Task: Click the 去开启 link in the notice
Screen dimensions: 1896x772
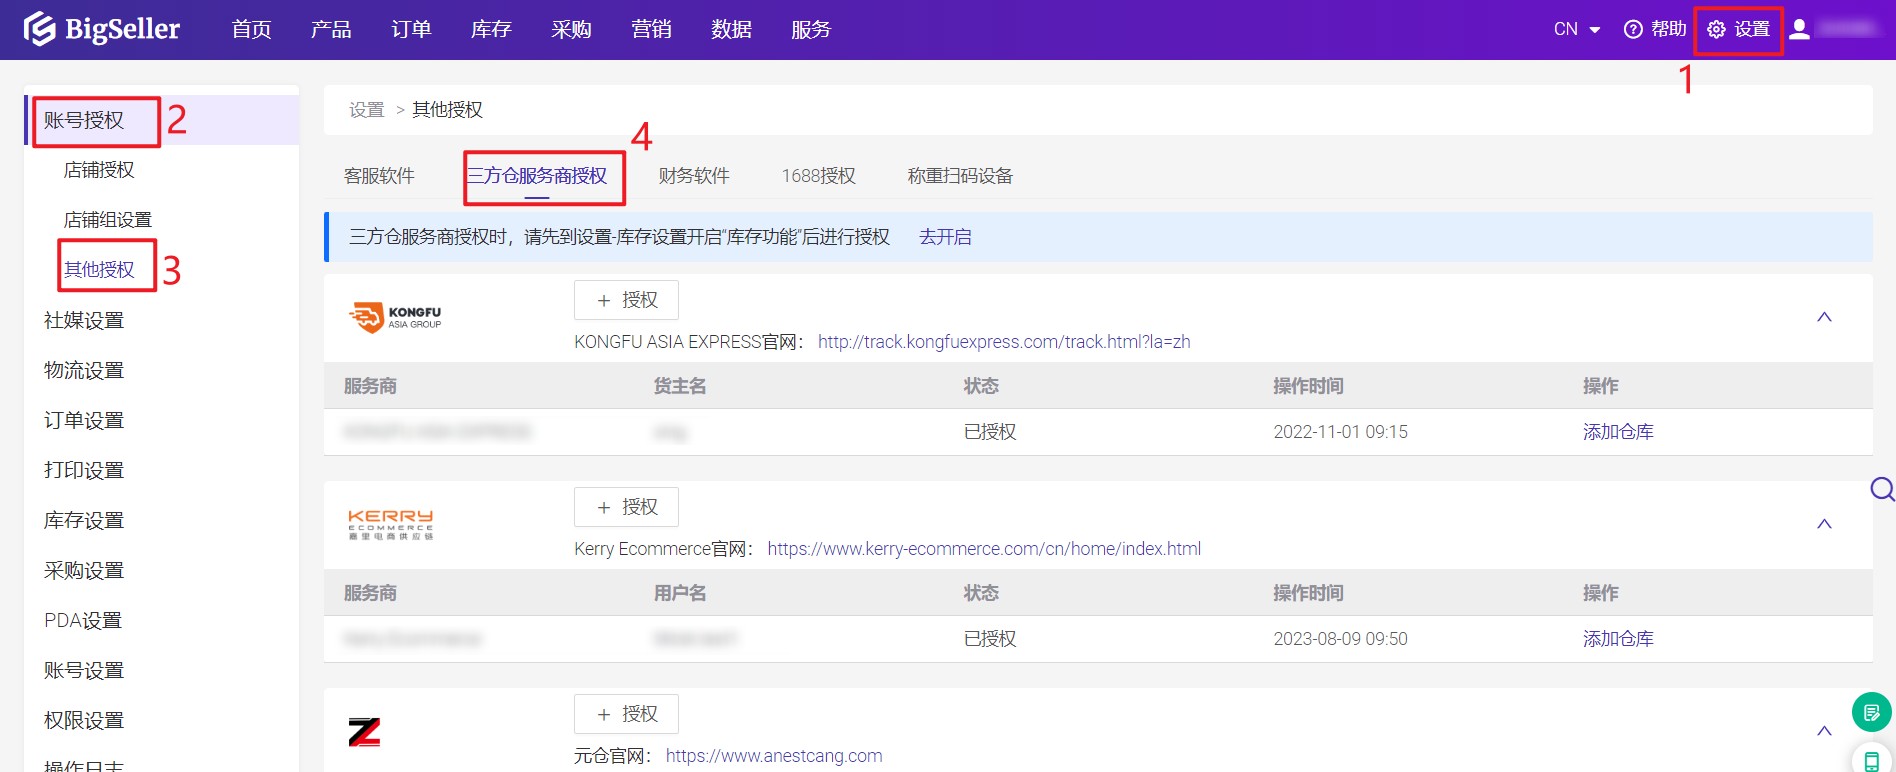Action: (945, 237)
